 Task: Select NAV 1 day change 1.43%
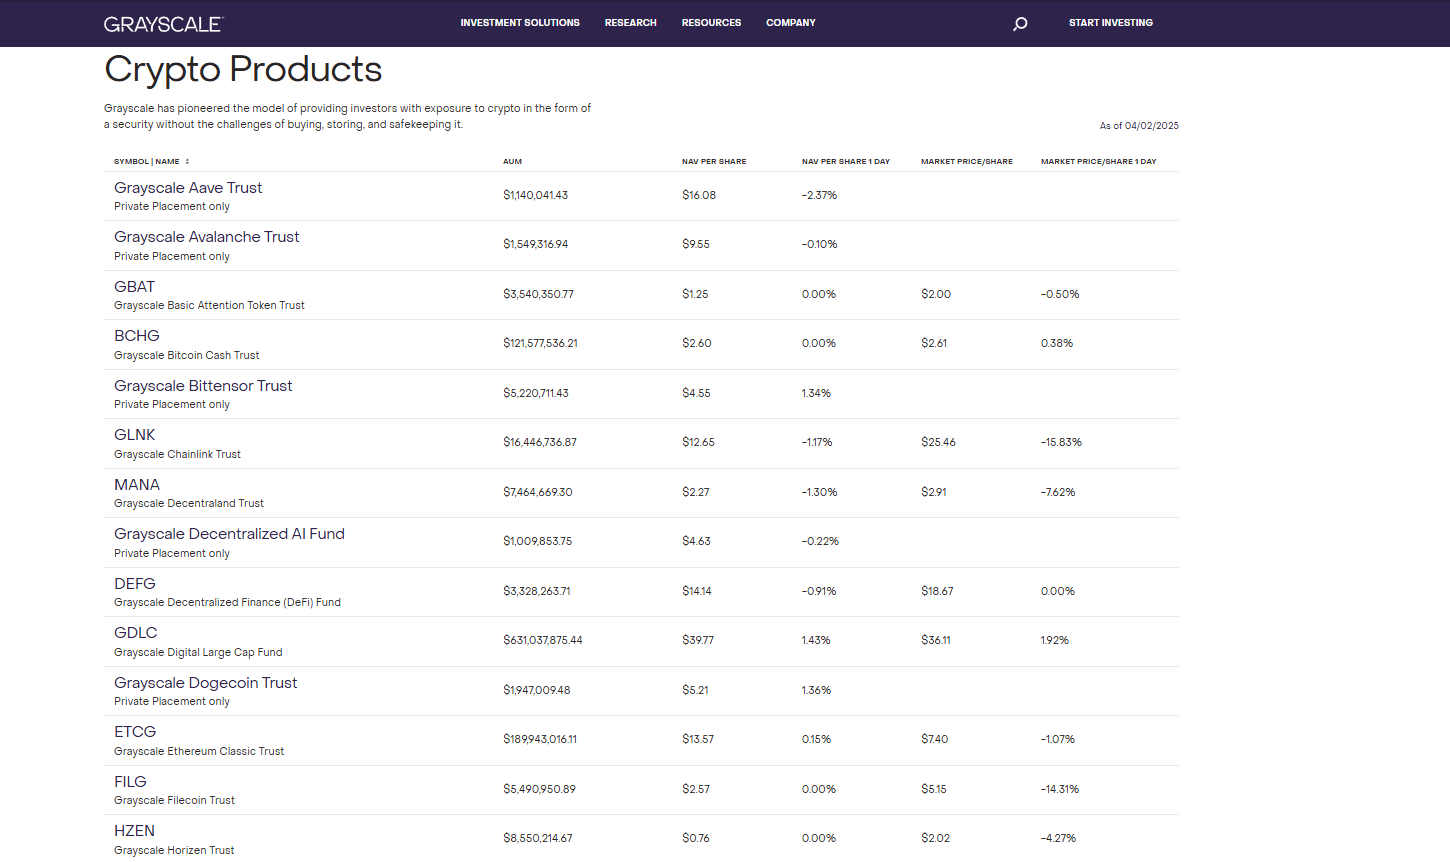(816, 640)
